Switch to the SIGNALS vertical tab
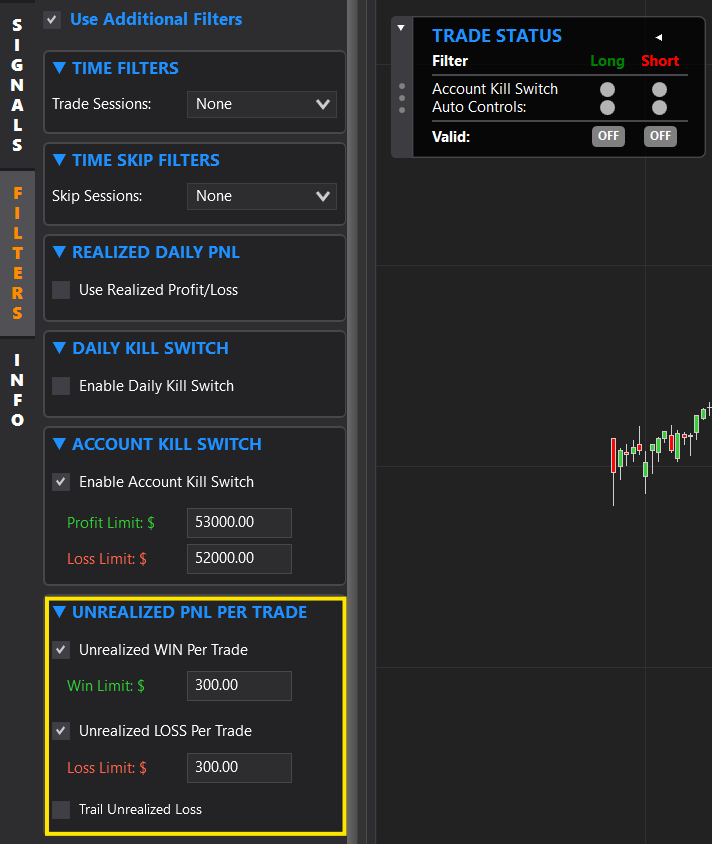The height and width of the screenshot is (844, 712). point(17,85)
